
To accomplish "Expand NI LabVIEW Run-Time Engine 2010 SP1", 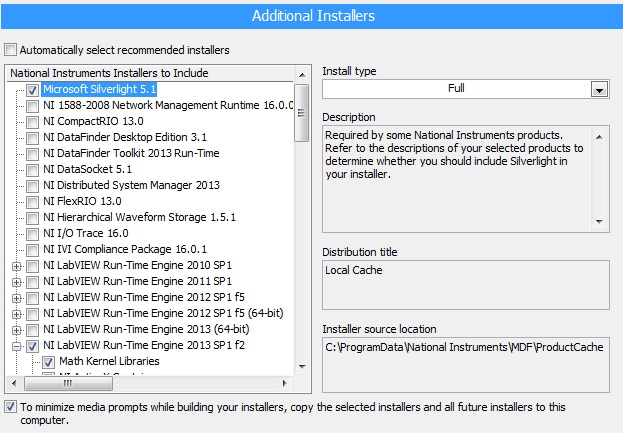I will [x=16, y=265].
